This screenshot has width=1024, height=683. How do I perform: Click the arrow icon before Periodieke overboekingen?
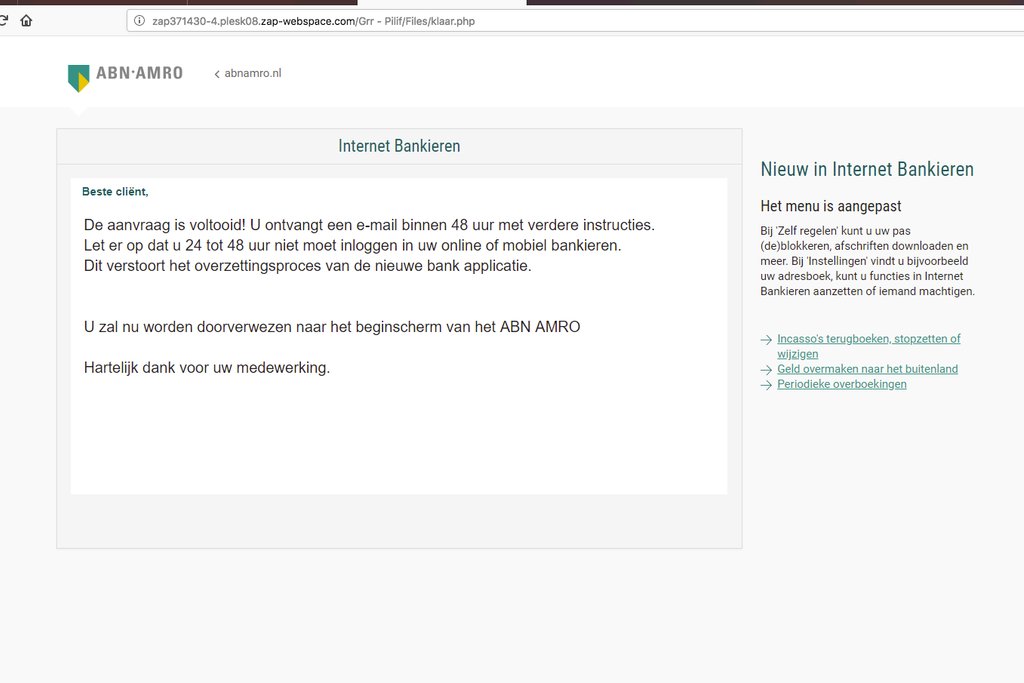[x=766, y=385]
